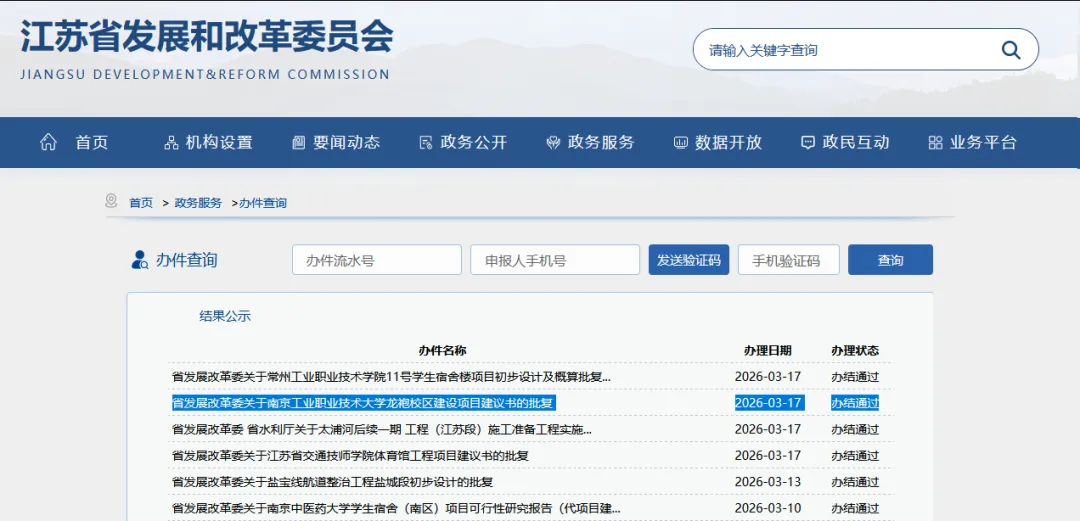
Task: Click the site title 江苏省发展和改革委员会
Action: pyautogui.click(x=207, y=37)
